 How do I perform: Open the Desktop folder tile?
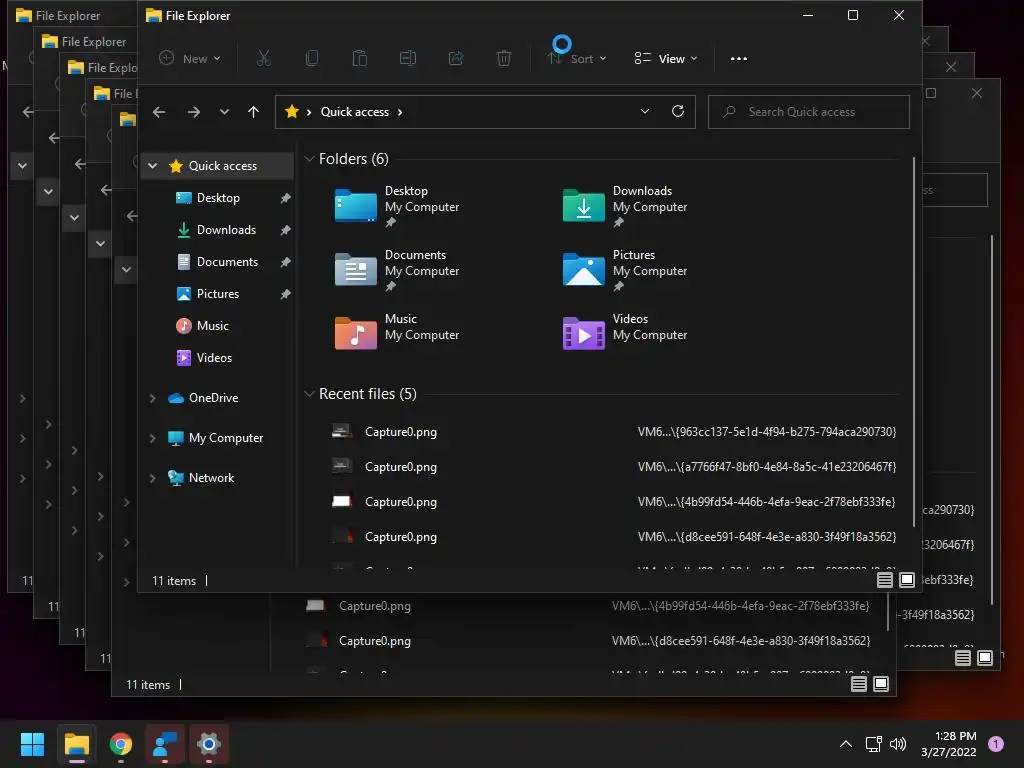[398, 206]
